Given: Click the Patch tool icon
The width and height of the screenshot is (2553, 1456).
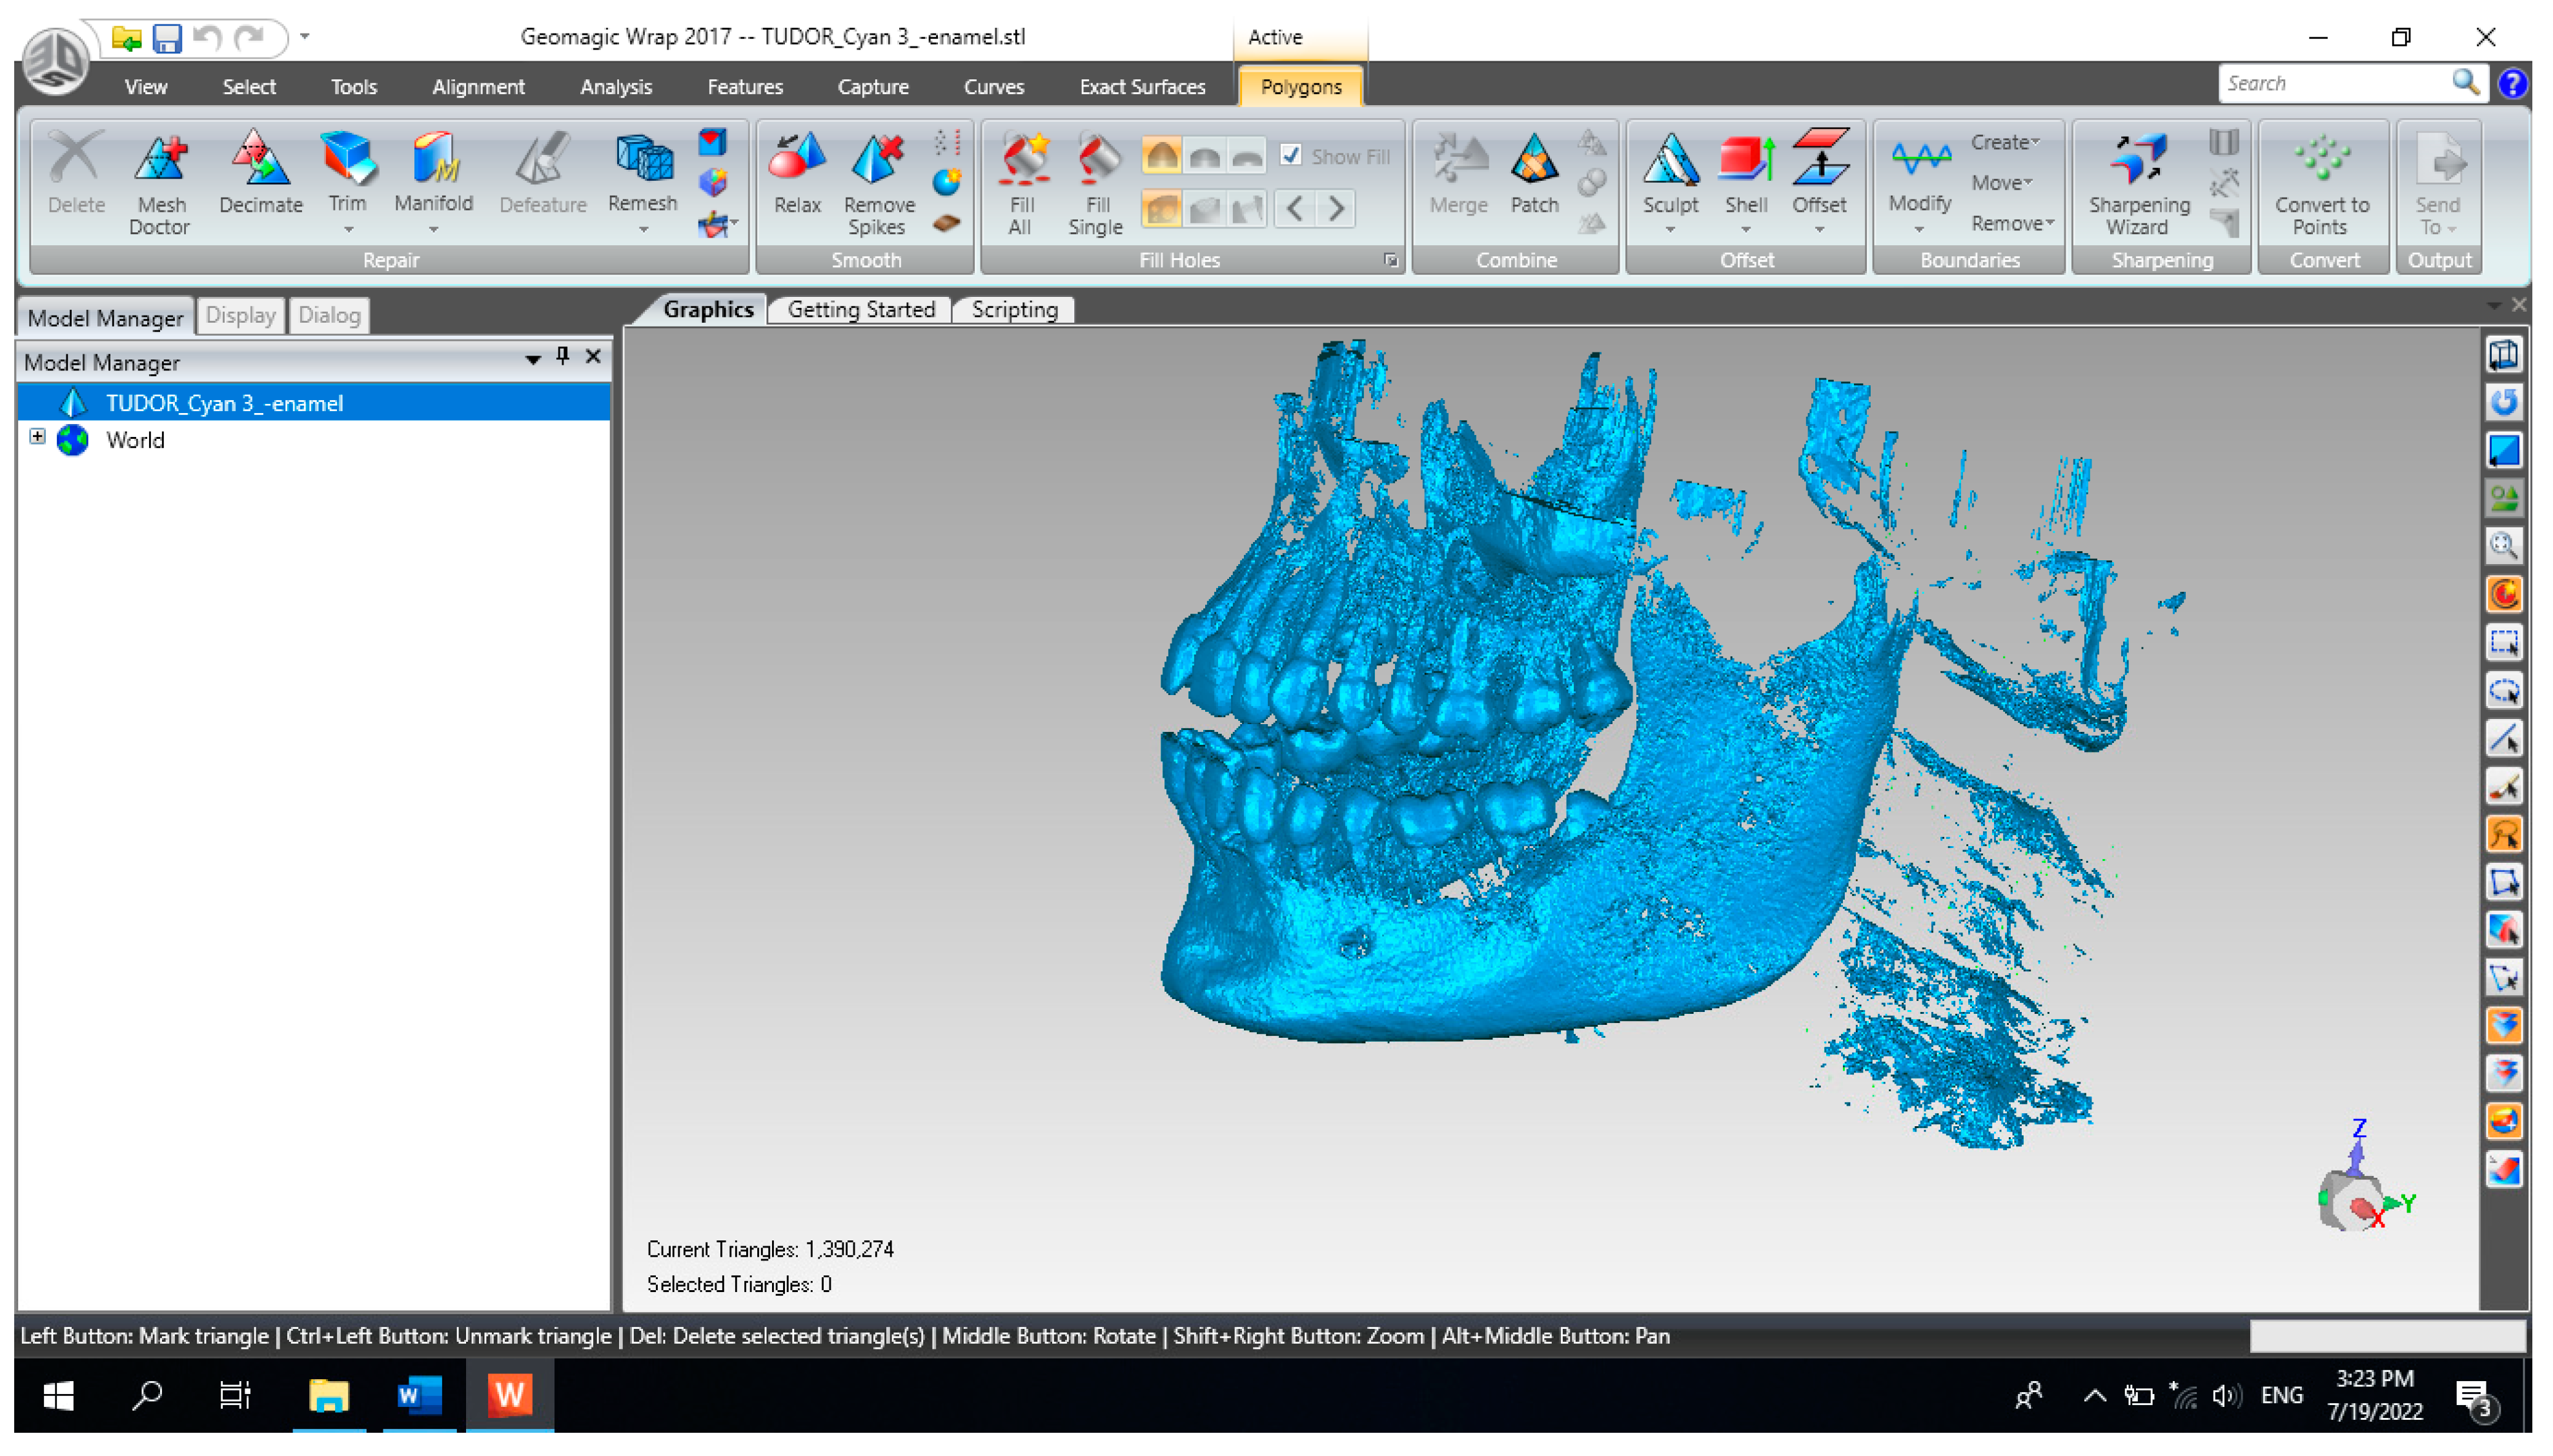Looking at the screenshot, I should [x=1533, y=160].
